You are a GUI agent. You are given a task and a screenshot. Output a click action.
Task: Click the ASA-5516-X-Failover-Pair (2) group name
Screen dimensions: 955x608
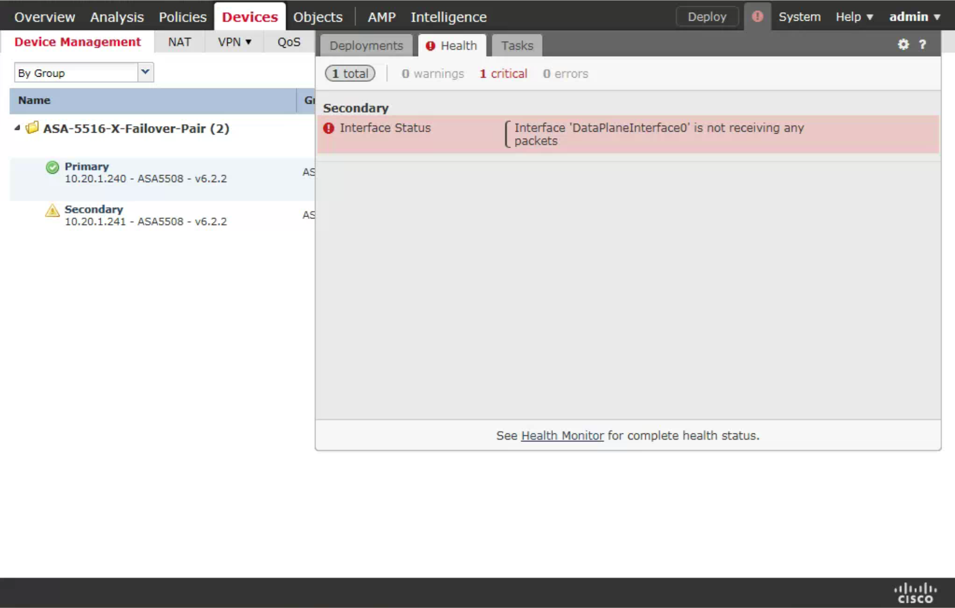[x=136, y=129]
